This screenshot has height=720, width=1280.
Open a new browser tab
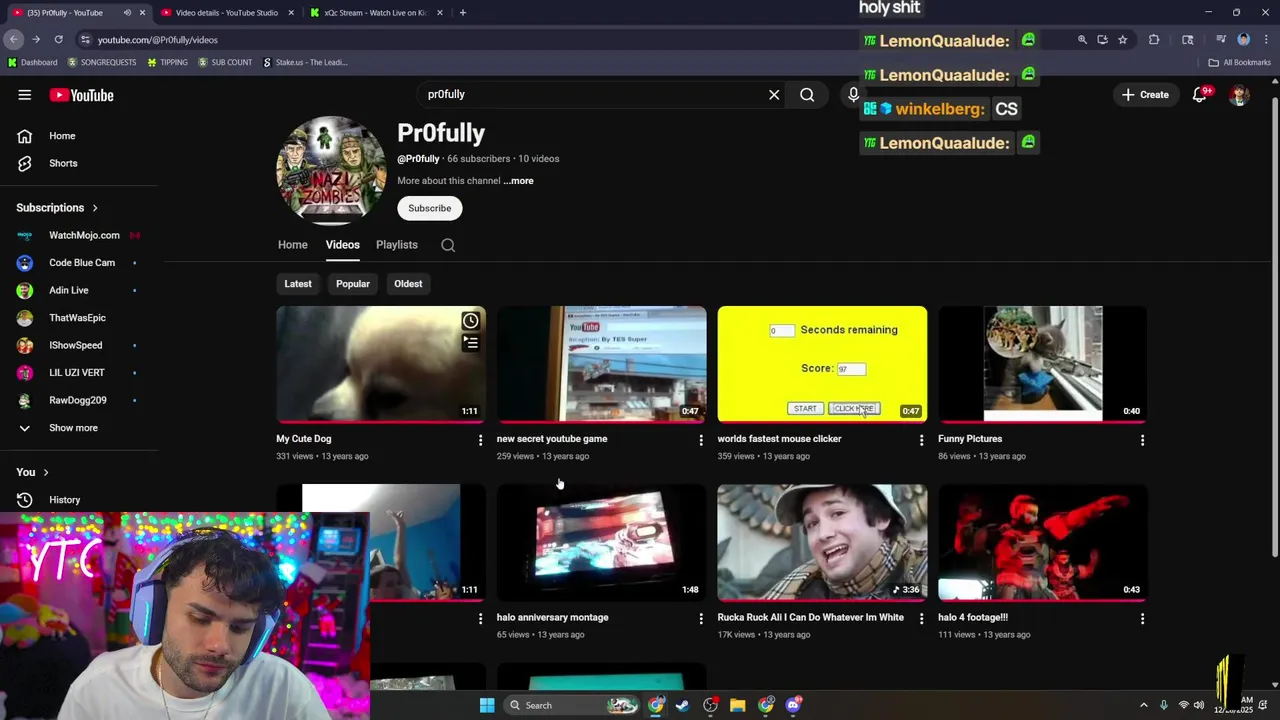[x=462, y=13]
